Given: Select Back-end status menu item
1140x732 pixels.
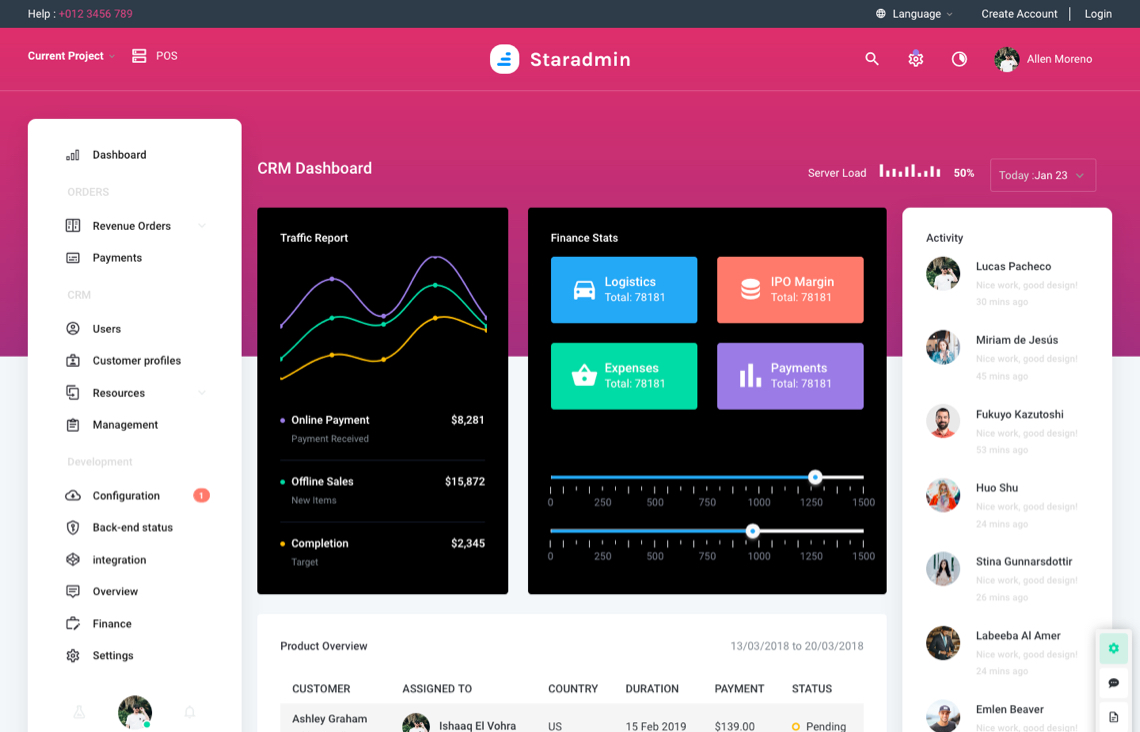Looking at the screenshot, I should [132, 528].
